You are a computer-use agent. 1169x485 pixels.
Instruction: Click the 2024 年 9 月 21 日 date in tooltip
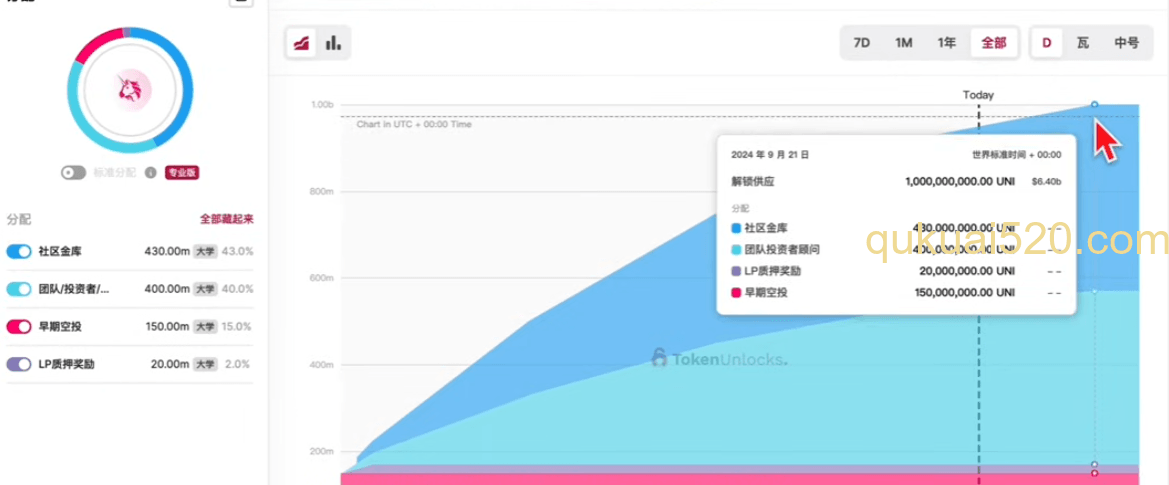point(771,155)
